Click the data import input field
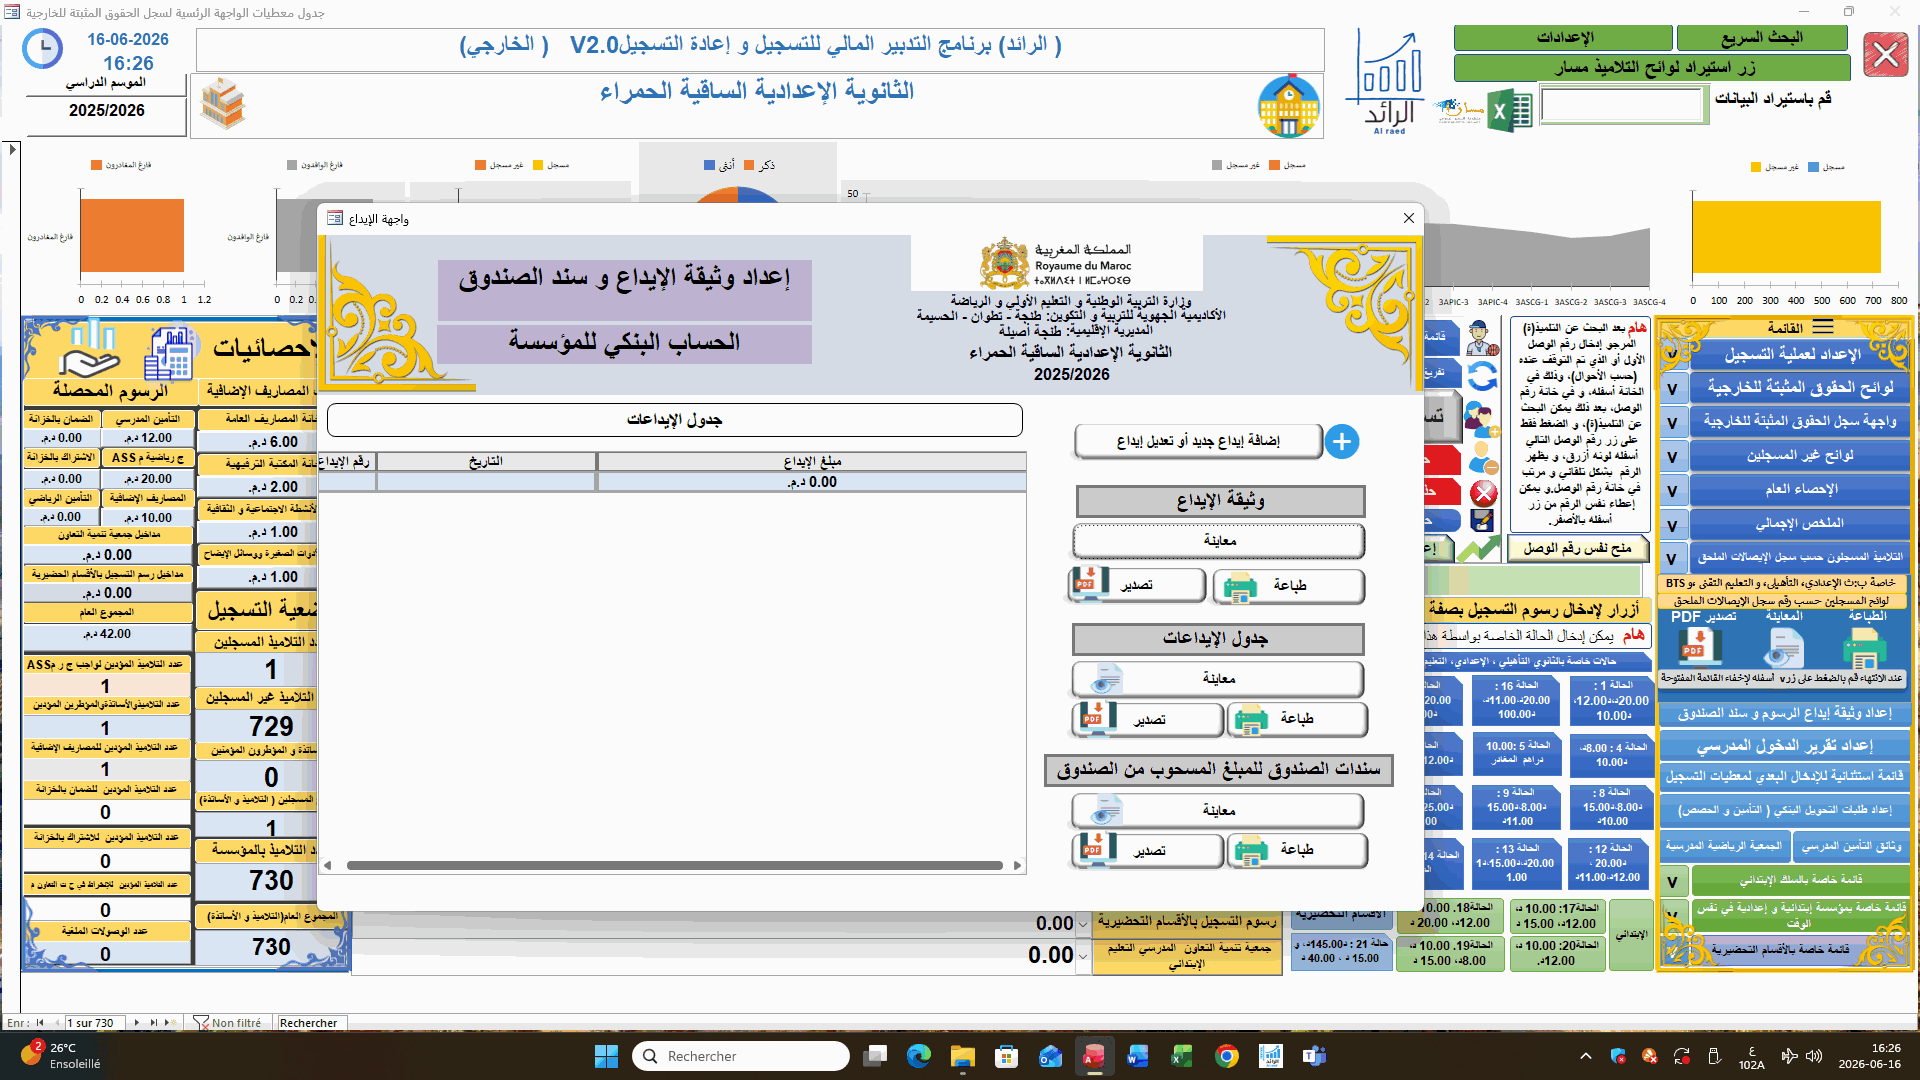 1622,105
